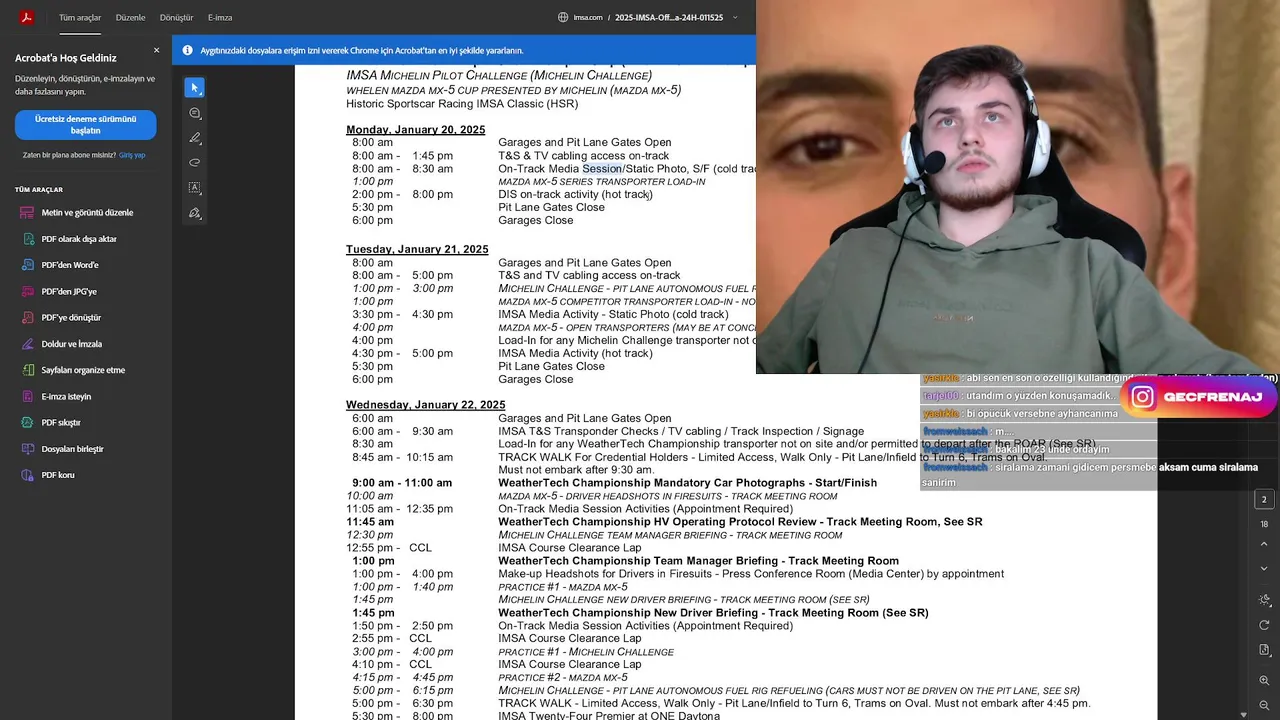The width and height of the screenshot is (1280, 720).
Task: Open PDF olarak dışa aktar tool
Action: 70,239
